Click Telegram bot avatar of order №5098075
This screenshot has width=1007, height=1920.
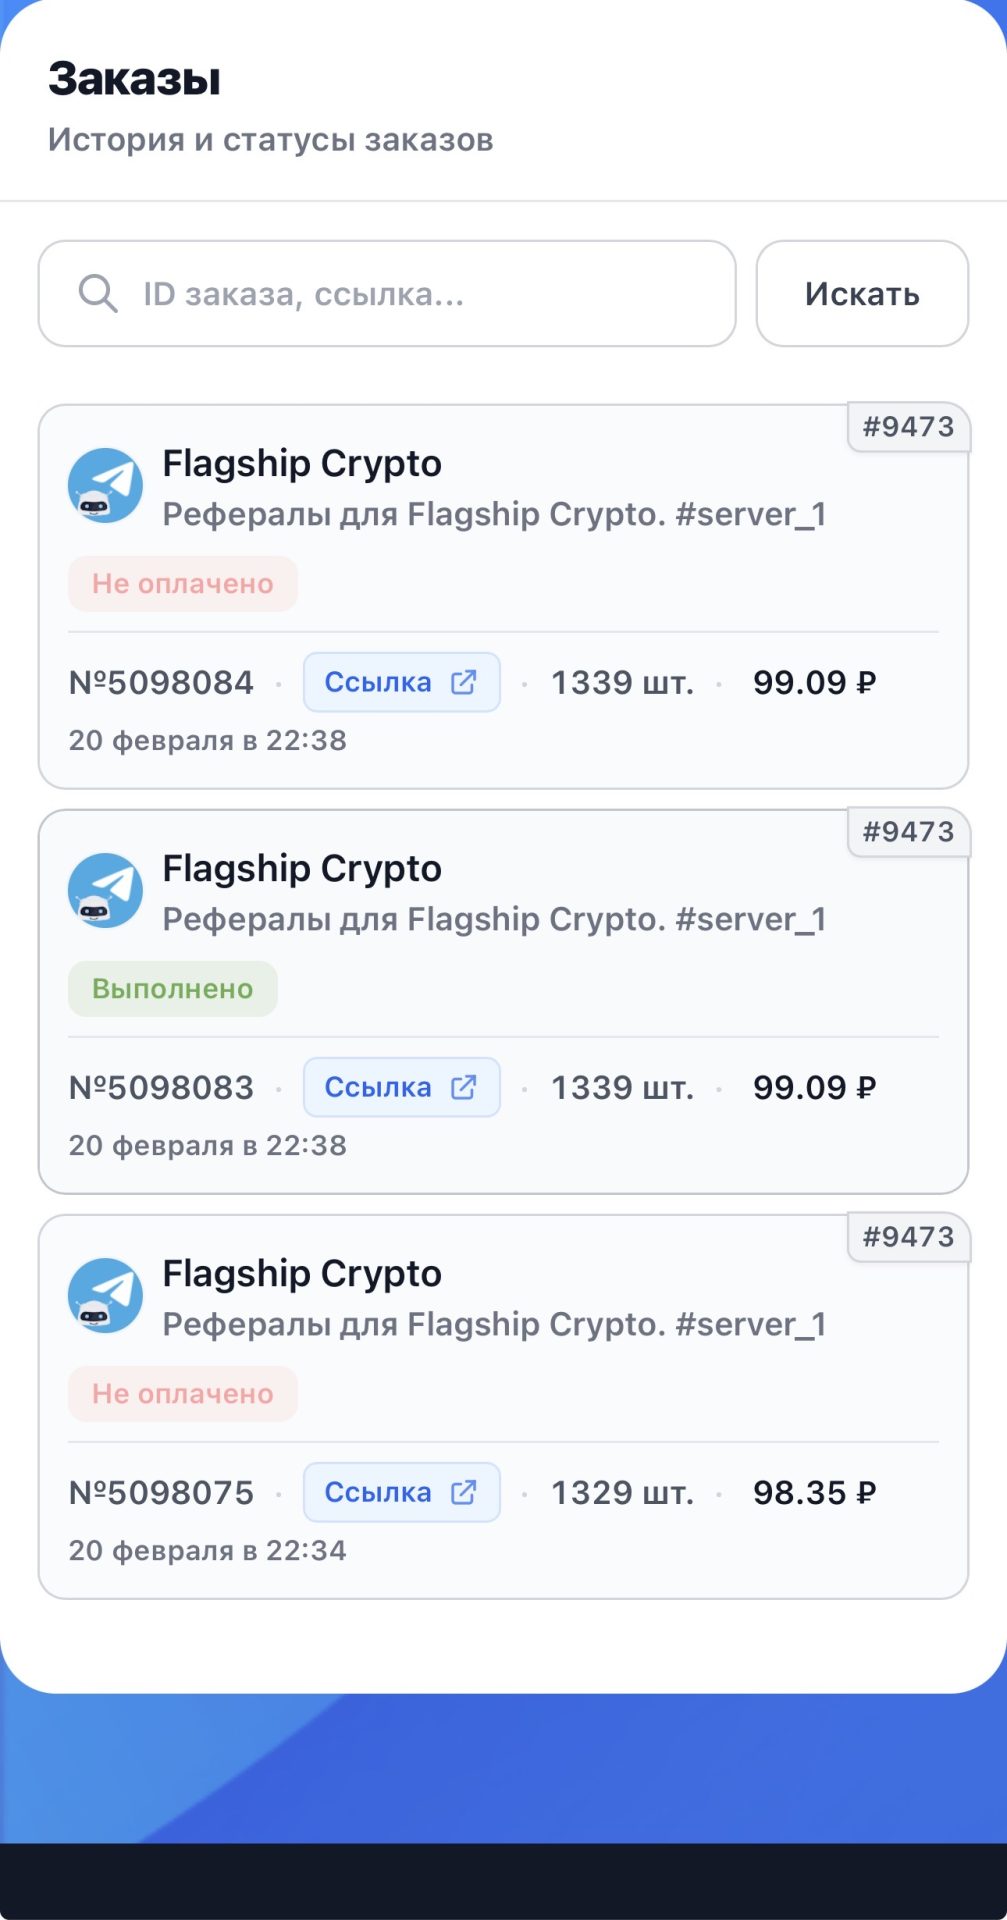click(x=105, y=1296)
